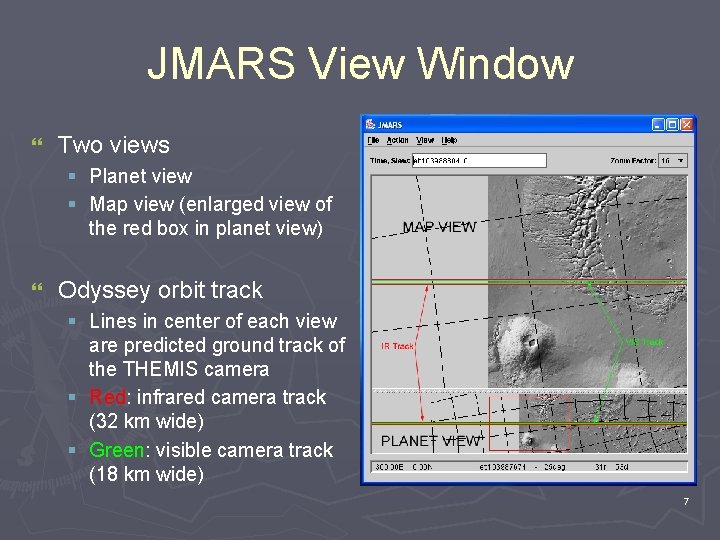Maximize the JMARS window
This screenshot has width=720, height=540.
click(672, 124)
